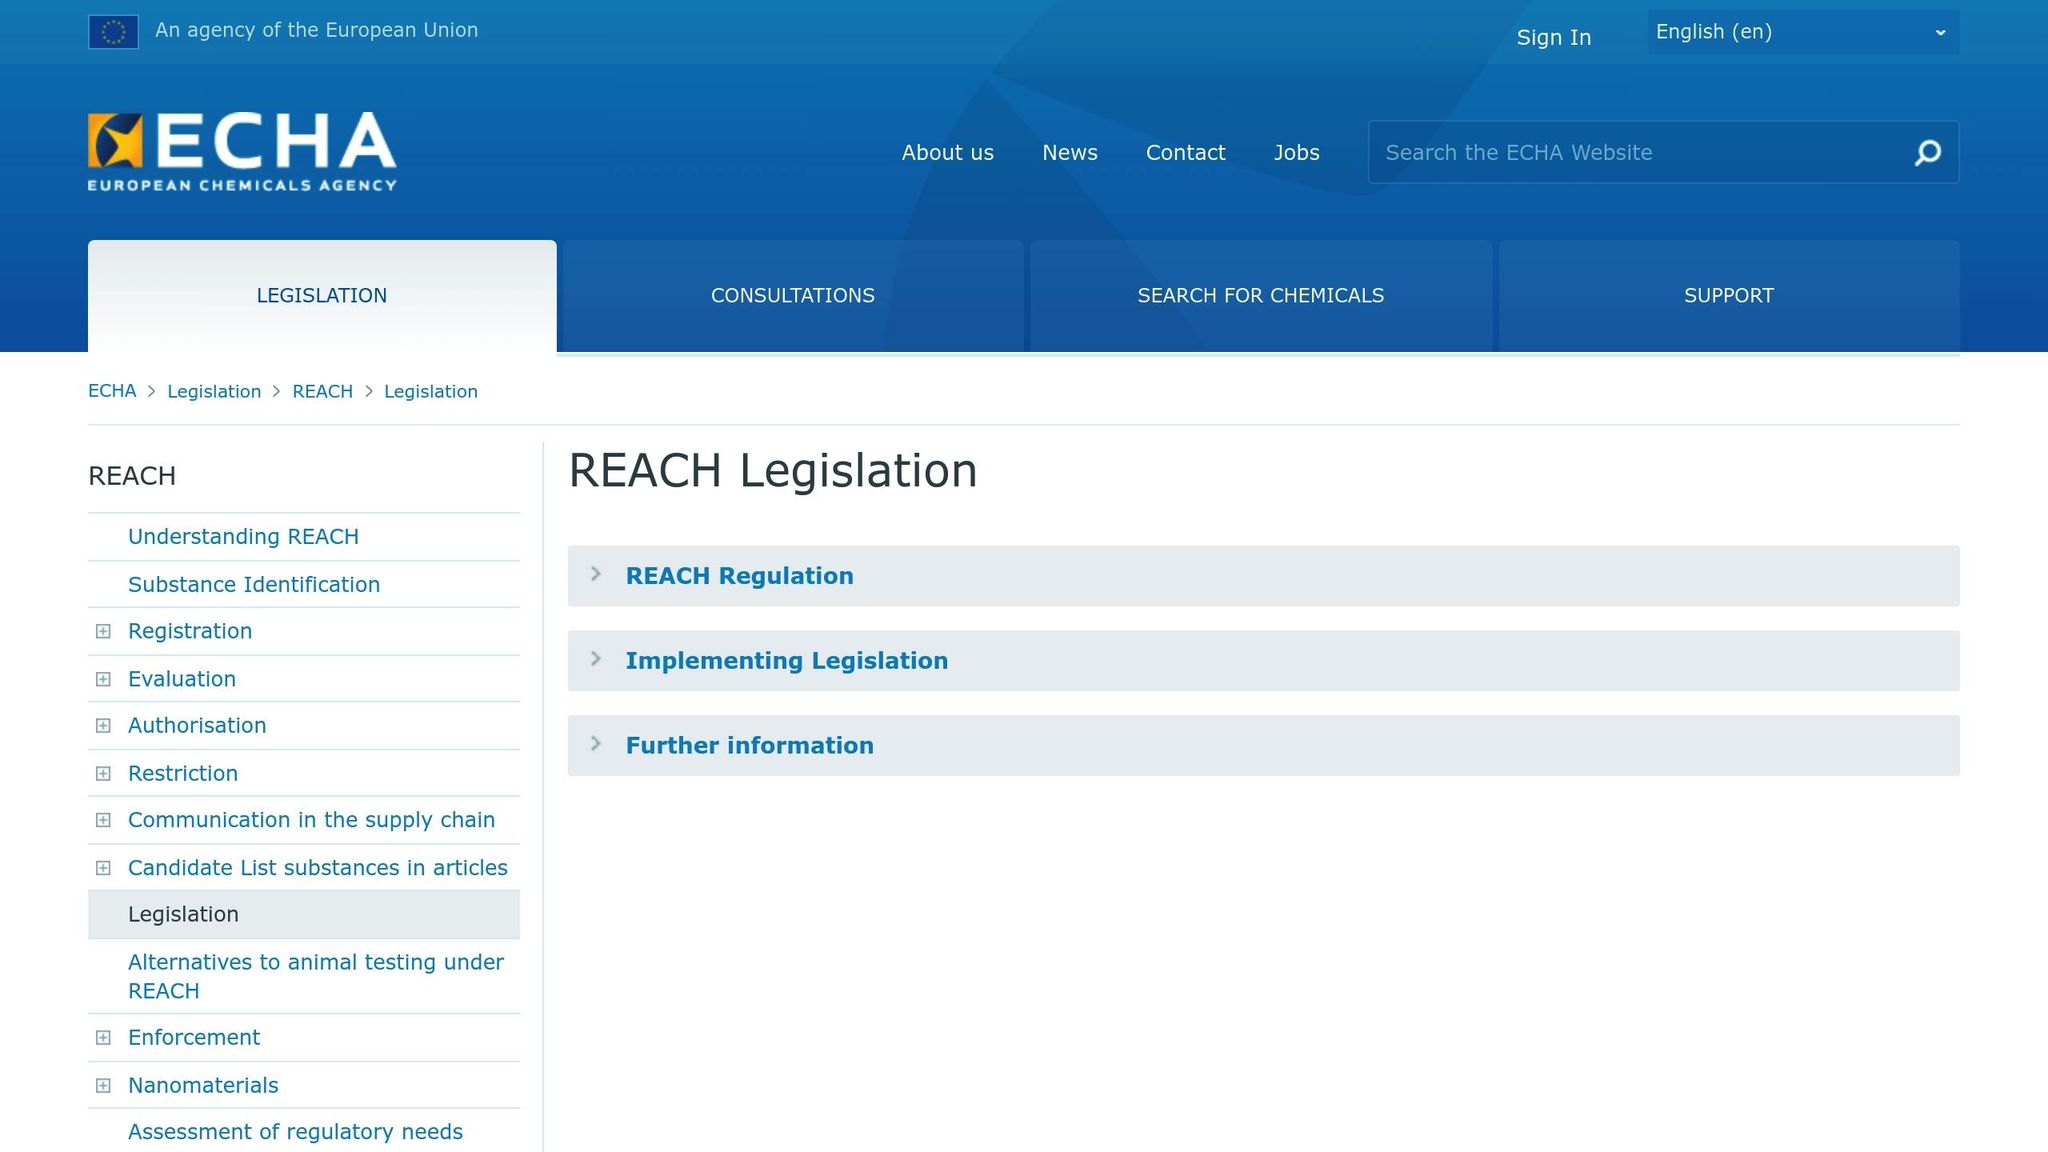Click the Sign In link

(x=1553, y=38)
